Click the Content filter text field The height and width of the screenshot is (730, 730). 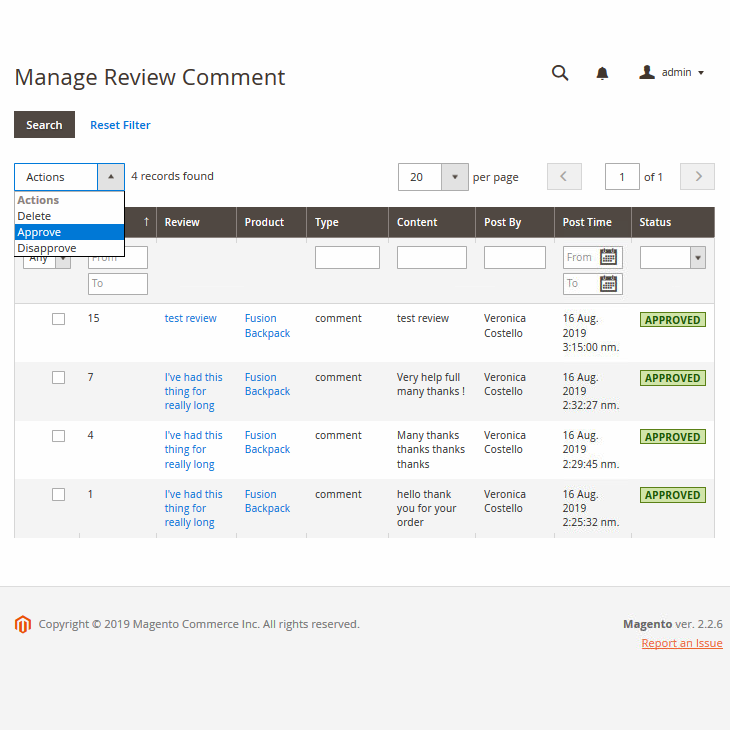click(x=431, y=258)
